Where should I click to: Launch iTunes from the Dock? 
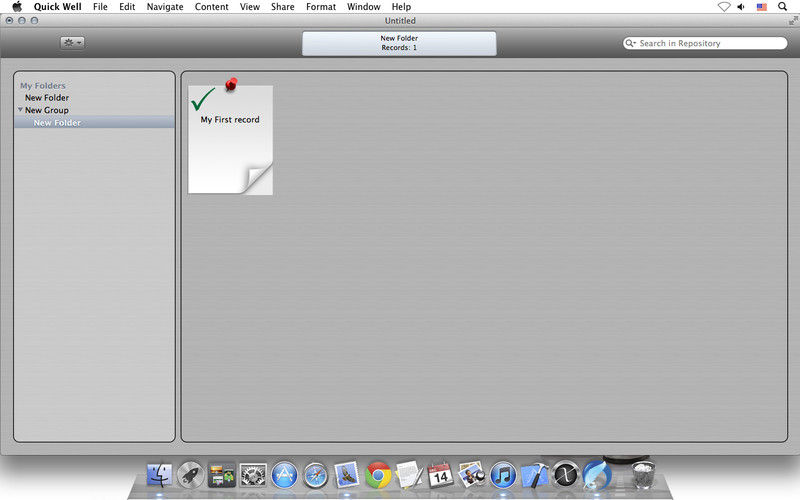pos(504,476)
